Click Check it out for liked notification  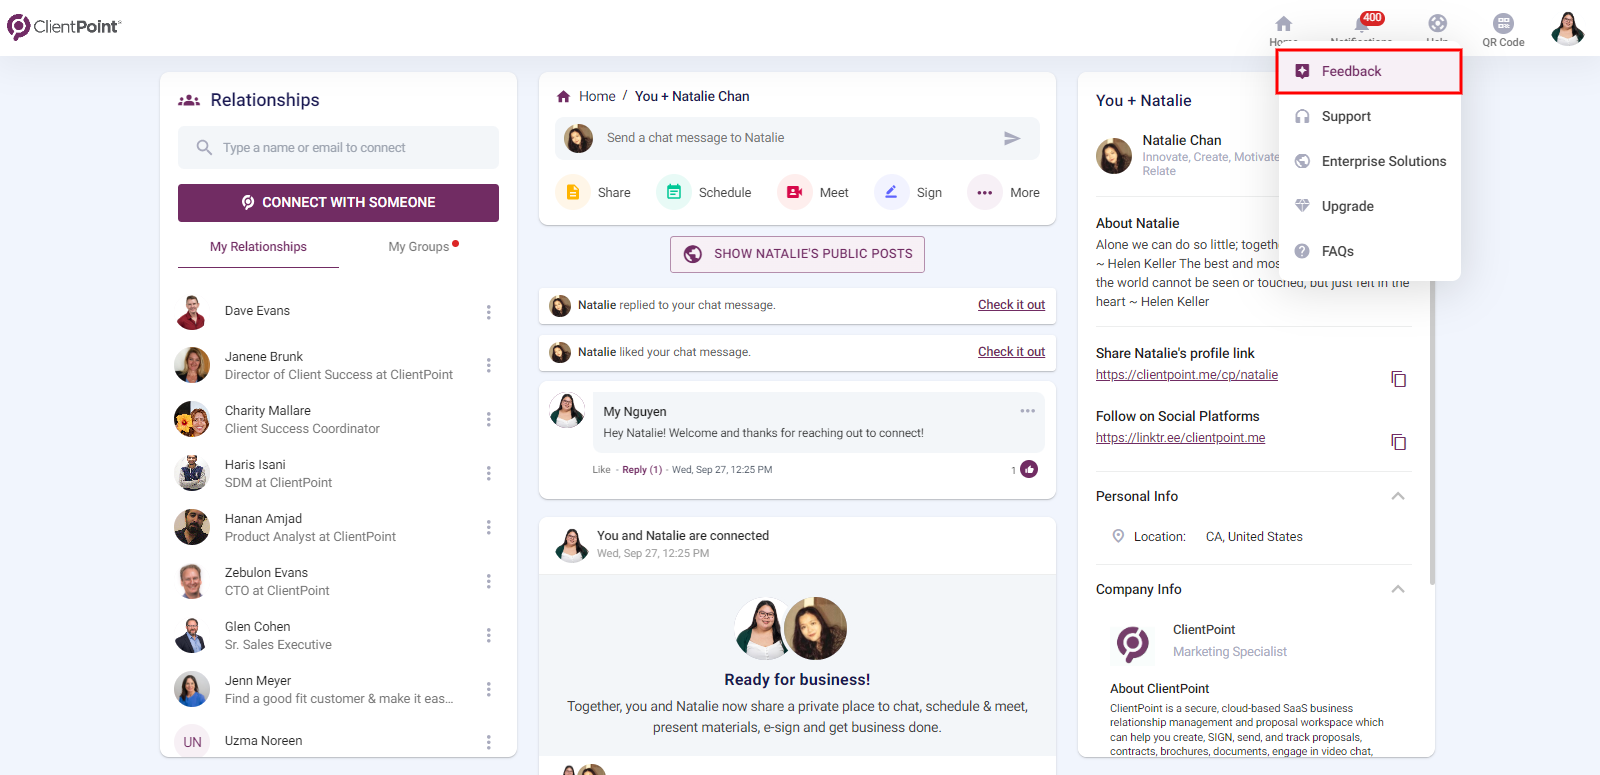click(1011, 352)
